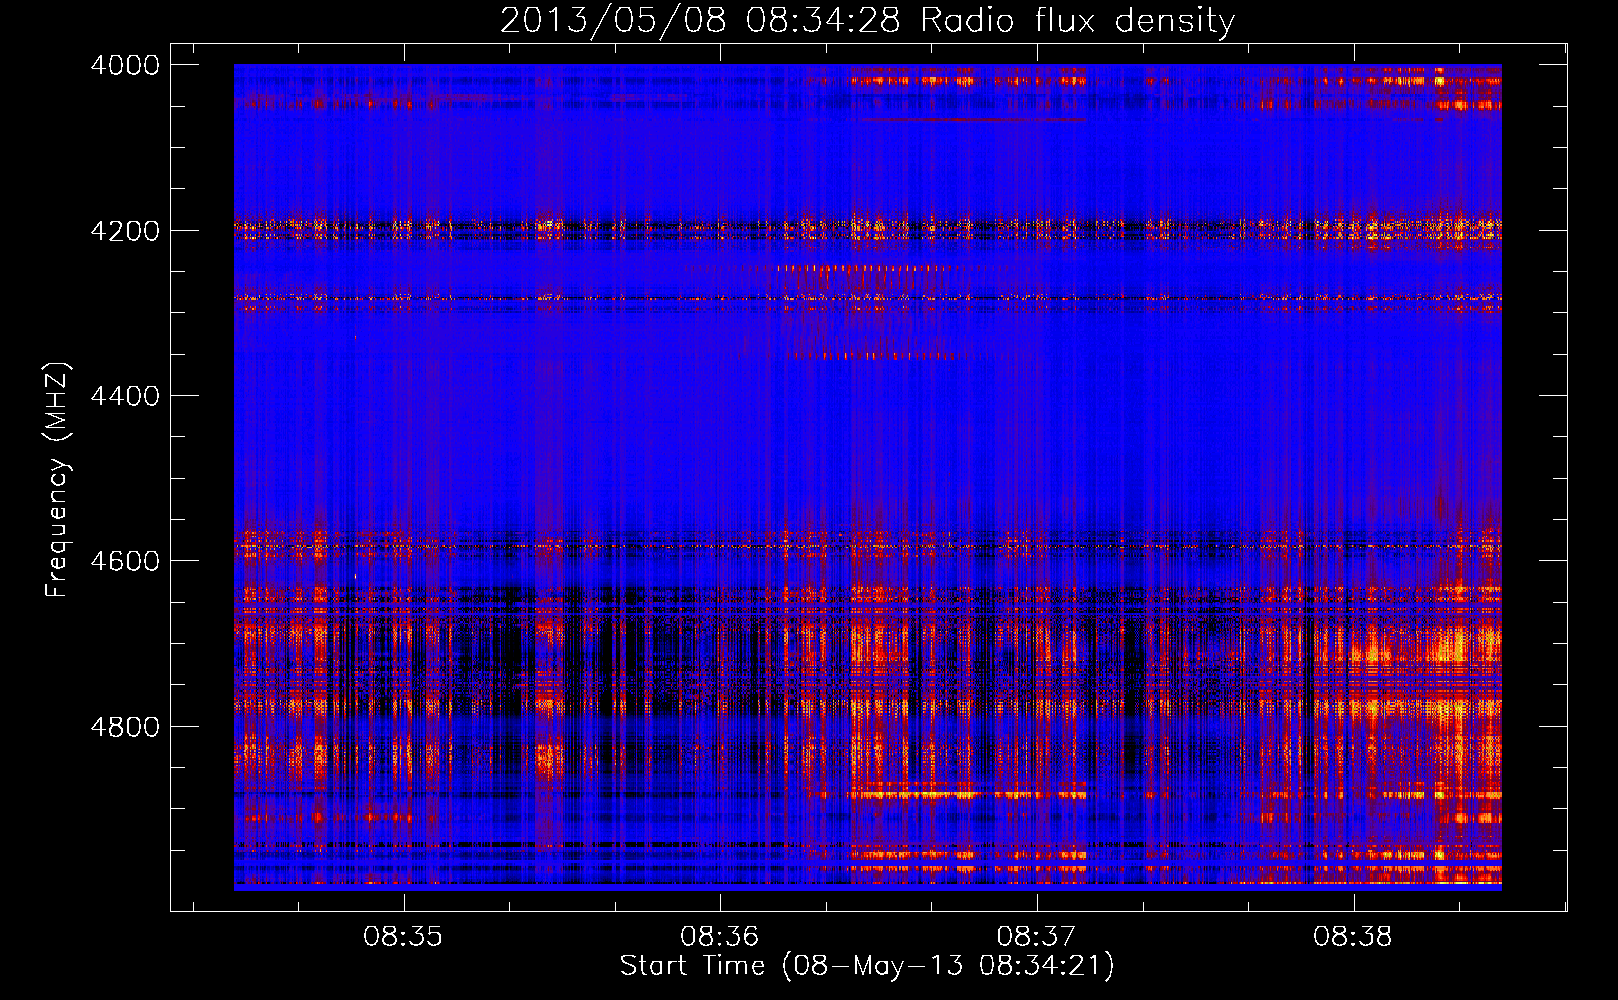This screenshot has height=1000, width=1618.
Task: Click the 08:37 time axis label
Action: tap(1036, 937)
